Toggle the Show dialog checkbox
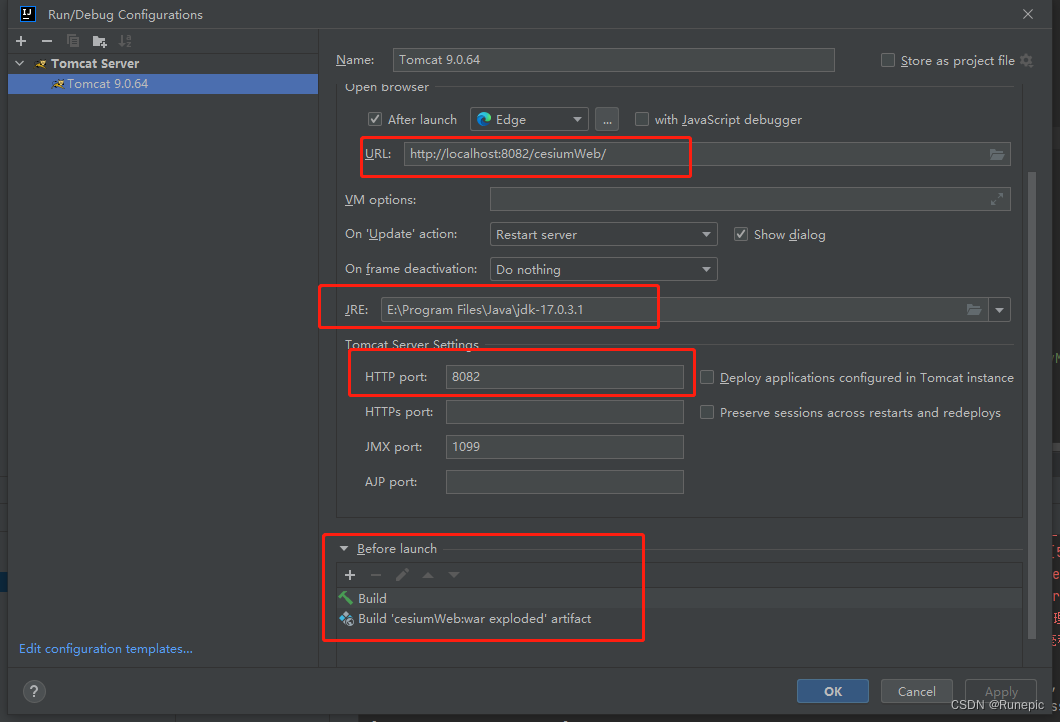Viewport: 1060px width, 722px height. click(741, 234)
